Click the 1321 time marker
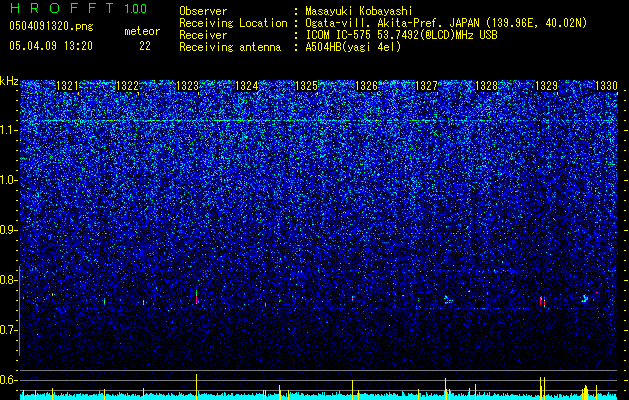 (x=67, y=86)
